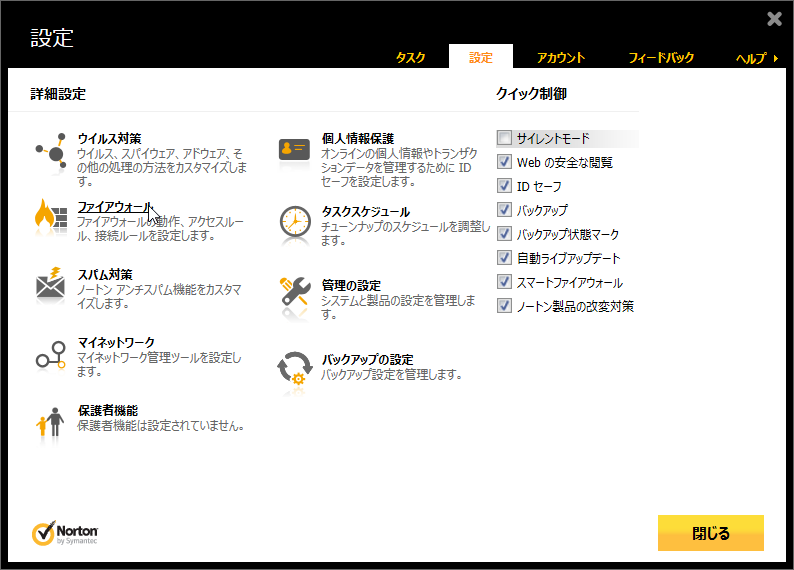
Task: Enable the Silent Mode (サイレントモード) checkbox
Action: click(505, 138)
